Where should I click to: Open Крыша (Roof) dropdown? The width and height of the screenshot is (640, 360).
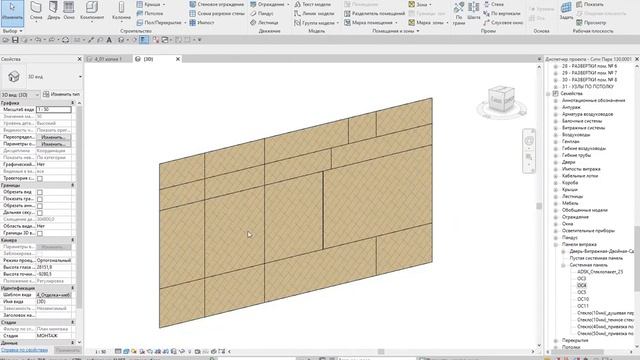coord(164,4)
